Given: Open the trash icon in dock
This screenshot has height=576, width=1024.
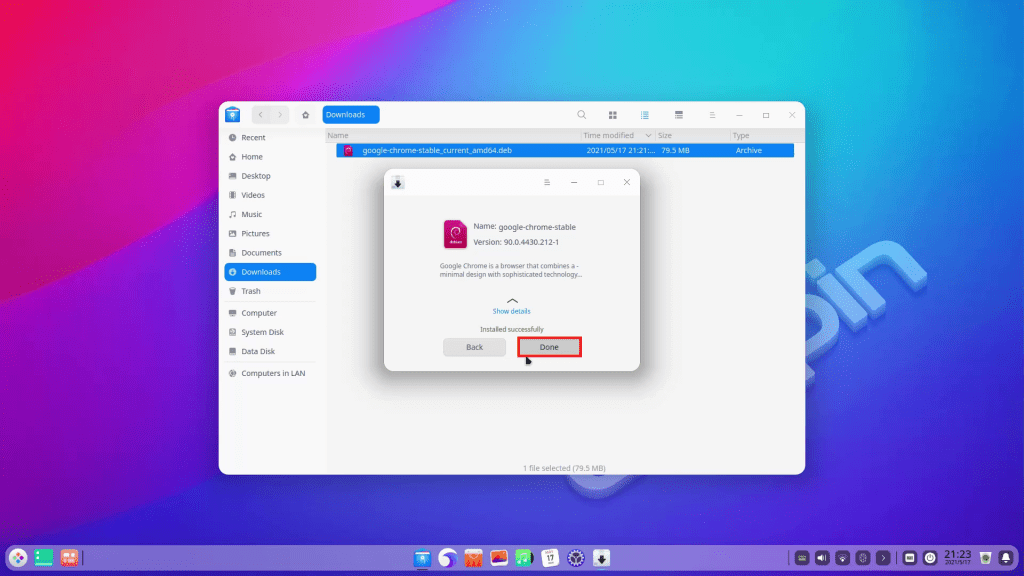Looking at the screenshot, I should 985,558.
